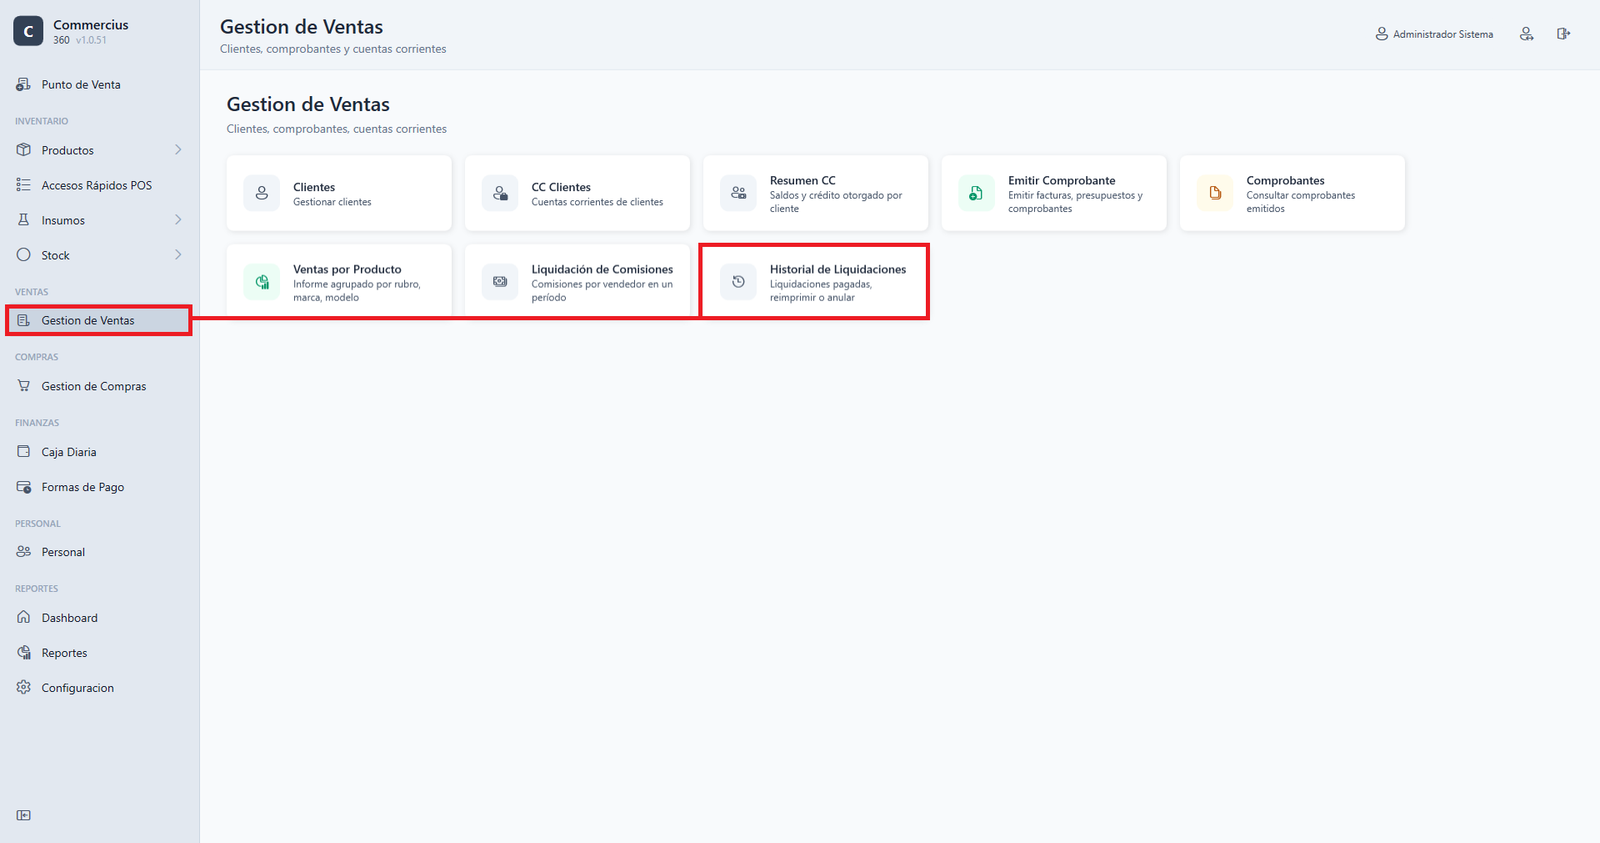Image resolution: width=1600 pixels, height=843 pixels.
Task: Open Resumen CC card title
Action: pos(803,181)
